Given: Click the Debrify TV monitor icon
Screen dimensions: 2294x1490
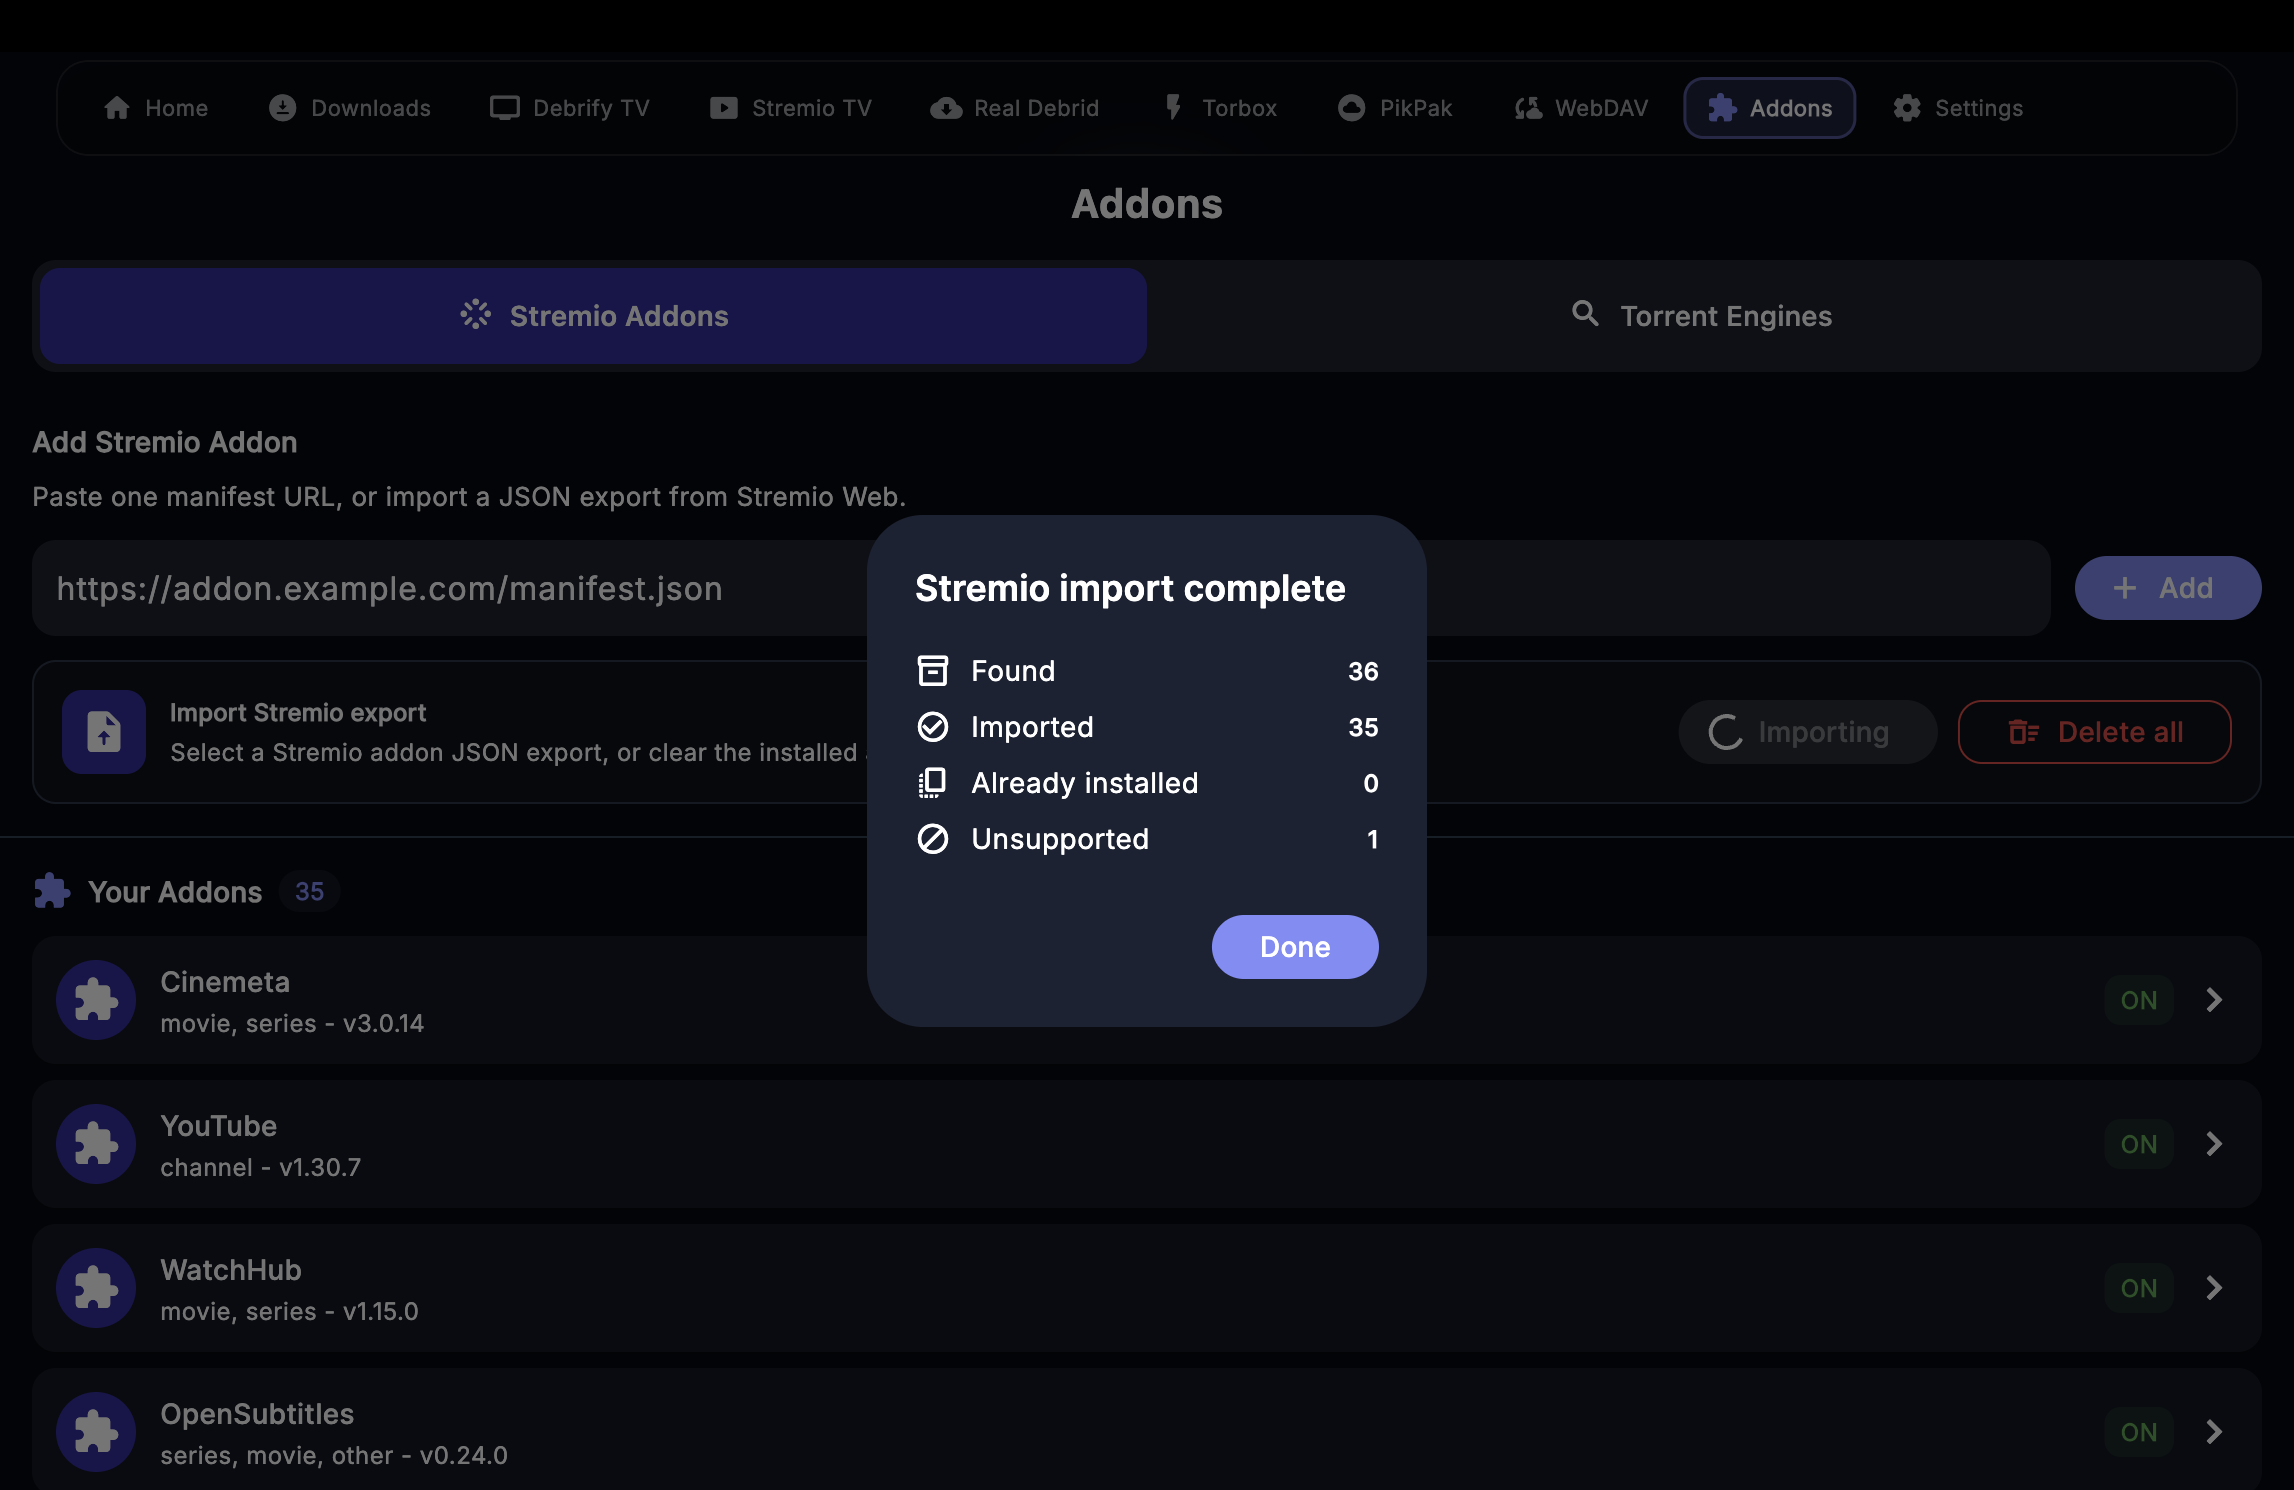Looking at the screenshot, I should [x=505, y=108].
